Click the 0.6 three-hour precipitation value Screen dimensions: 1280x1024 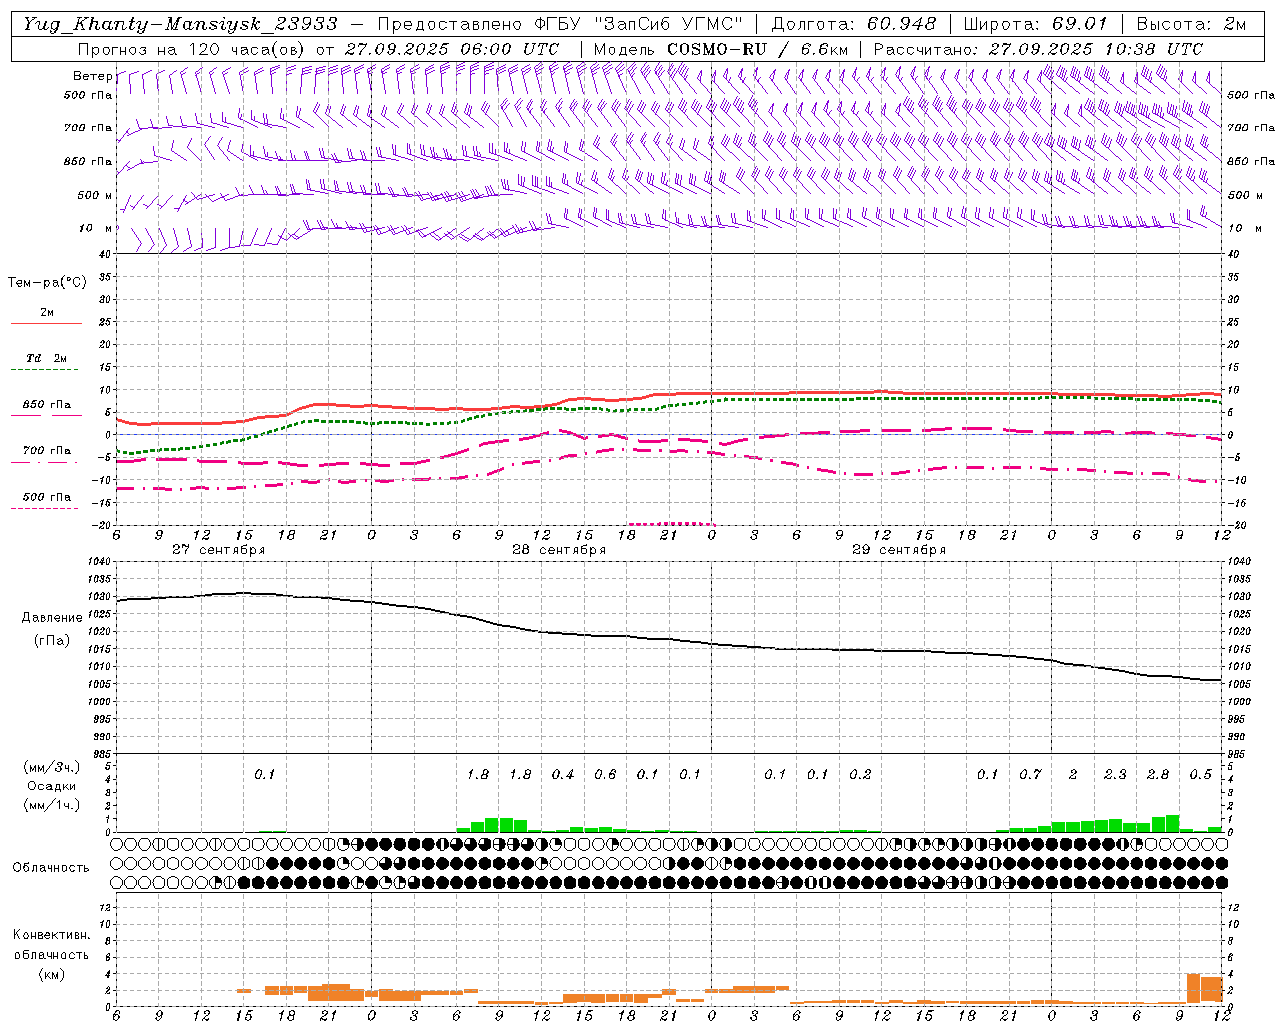[605, 775]
